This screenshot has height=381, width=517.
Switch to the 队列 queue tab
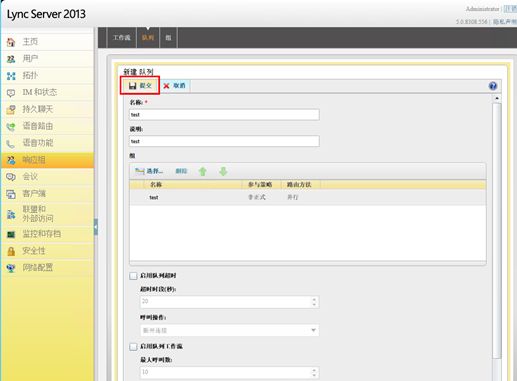[148, 38]
